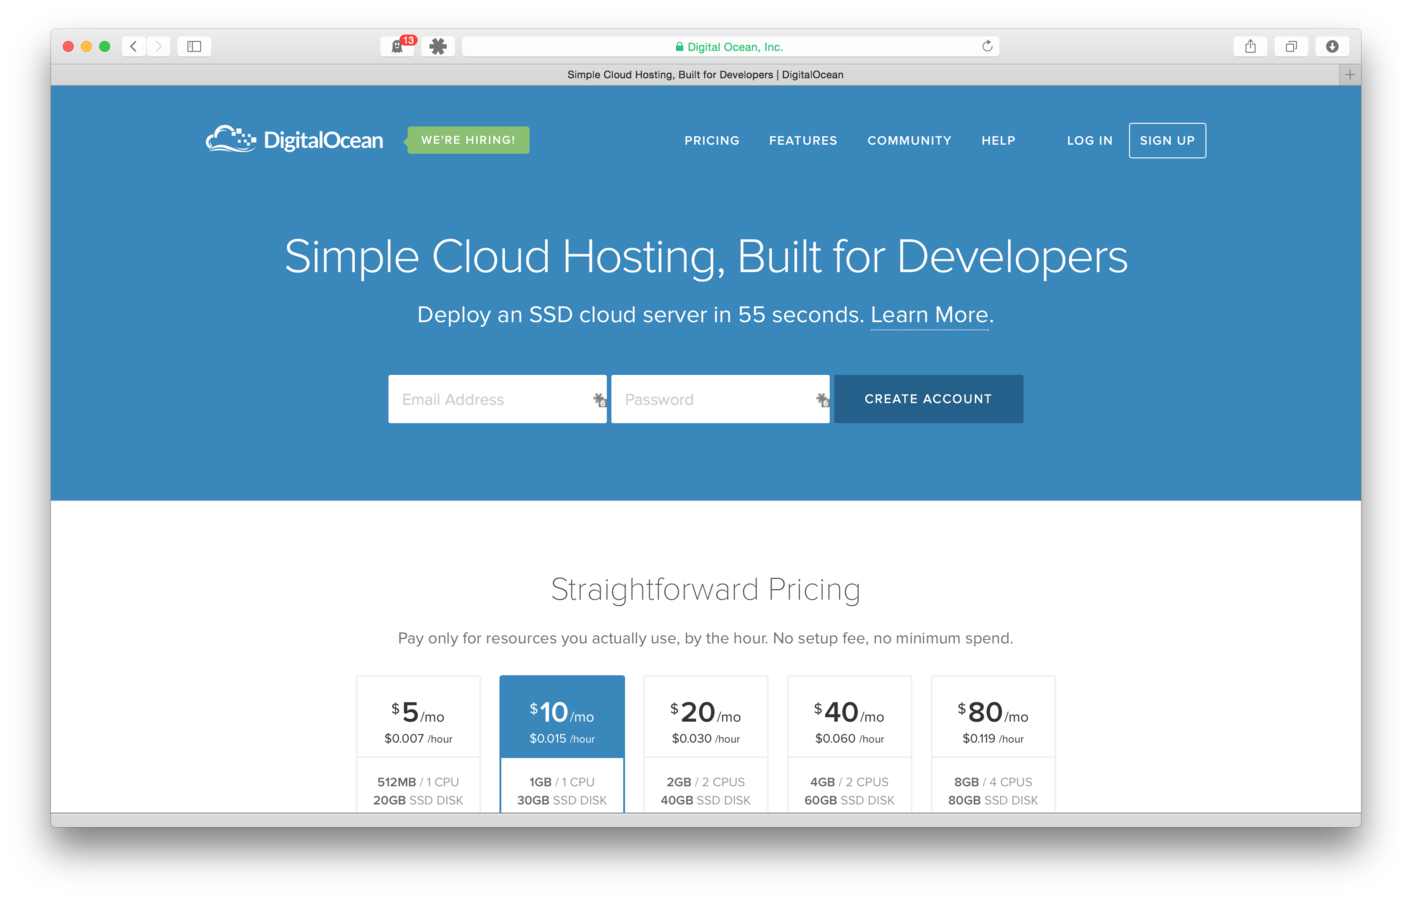
Task: Click the 512MB / 1 CPU specs text
Action: pyautogui.click(x=418, y=782)
